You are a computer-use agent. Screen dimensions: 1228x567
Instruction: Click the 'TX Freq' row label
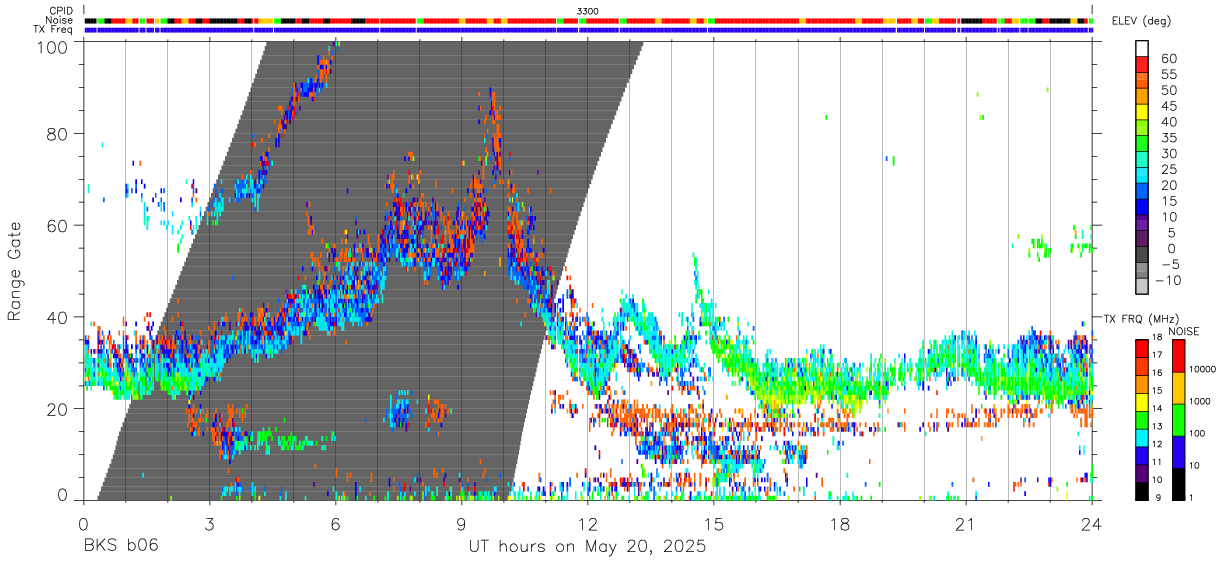54,29
